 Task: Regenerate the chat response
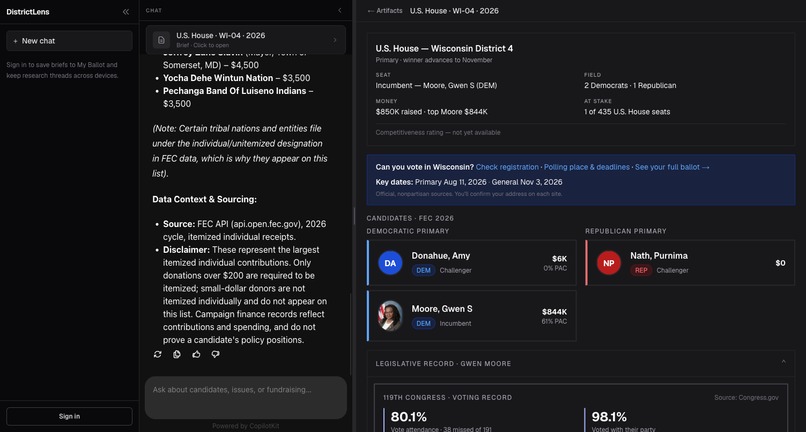(x=157, y=354)
